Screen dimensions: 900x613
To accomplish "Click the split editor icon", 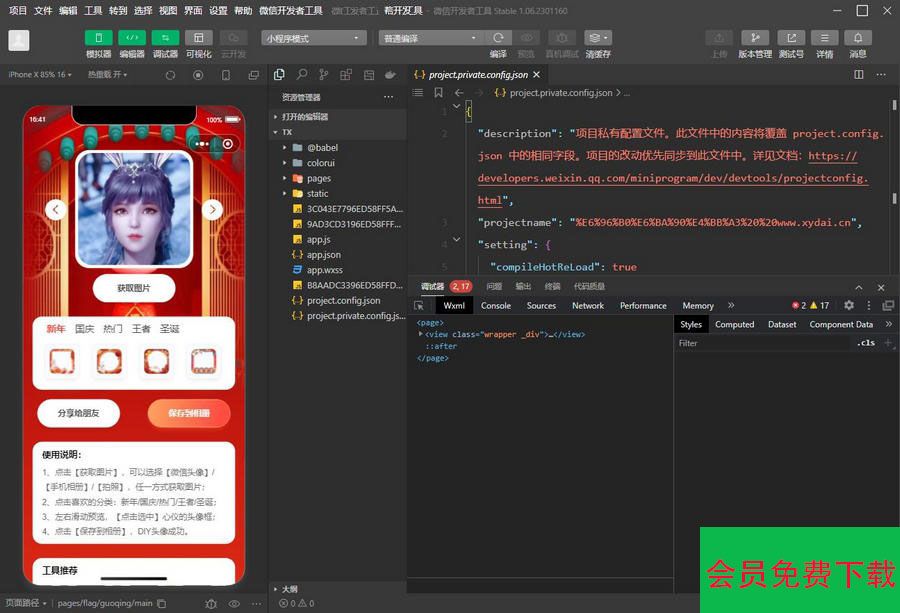I will (859, 75).
